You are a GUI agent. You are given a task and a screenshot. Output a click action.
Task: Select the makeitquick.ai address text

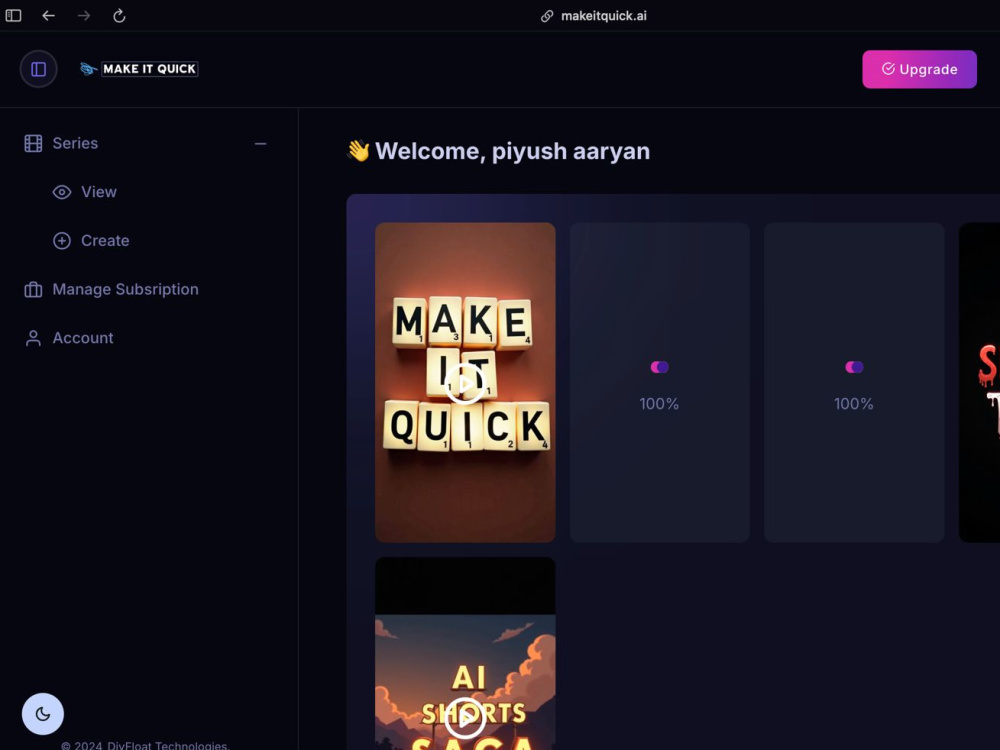pyautogui.click(x=603, y=16)
